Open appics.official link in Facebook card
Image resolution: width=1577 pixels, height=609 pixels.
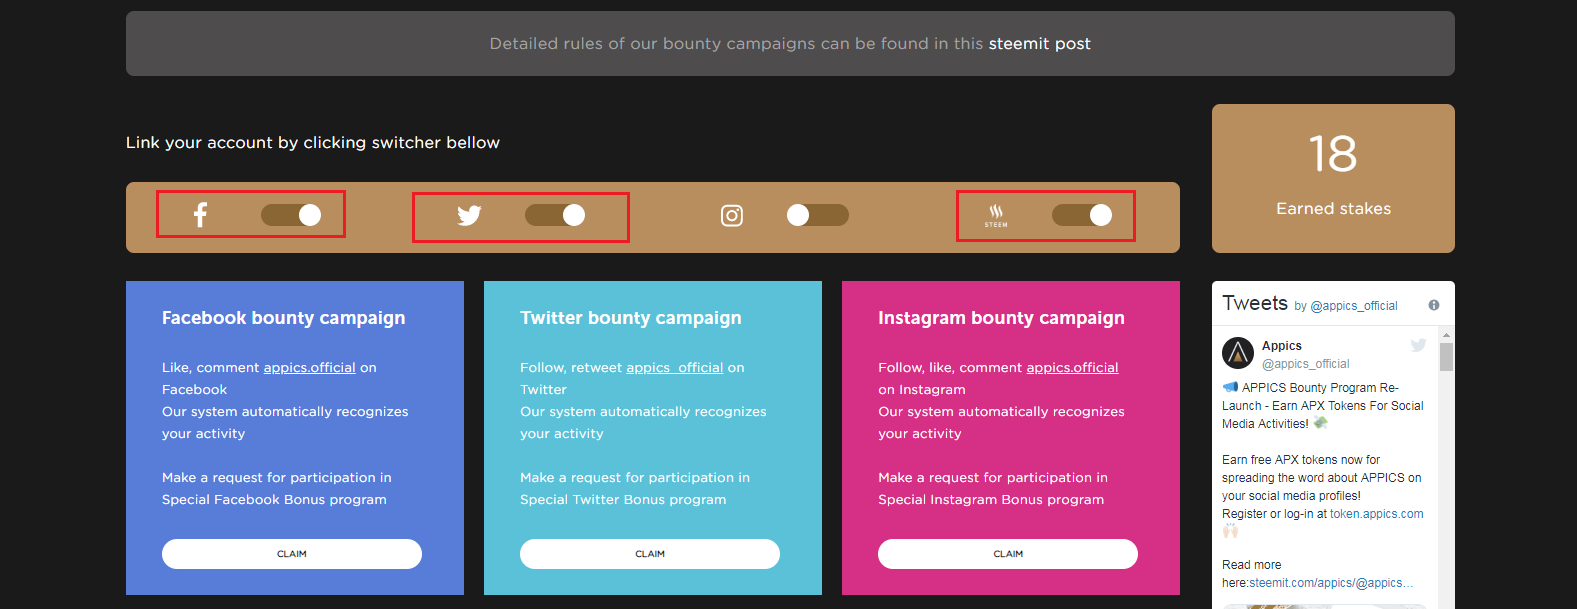(310, 368)
